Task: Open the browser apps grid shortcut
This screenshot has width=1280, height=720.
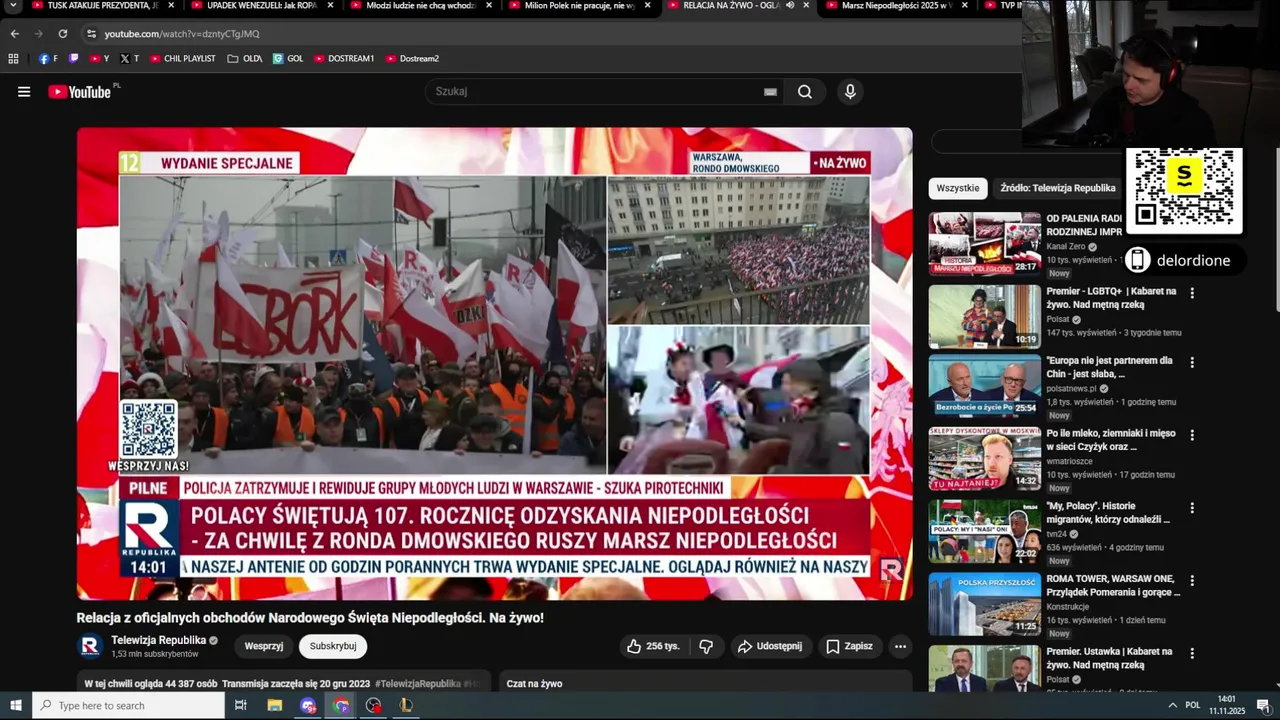Action: (x=13, y=59)
